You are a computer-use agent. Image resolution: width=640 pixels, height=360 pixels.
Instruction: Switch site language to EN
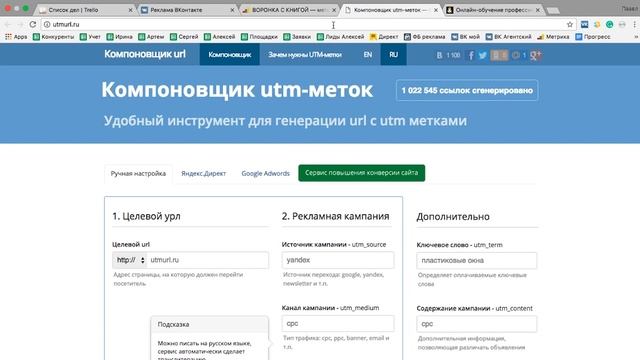(368, 55)
